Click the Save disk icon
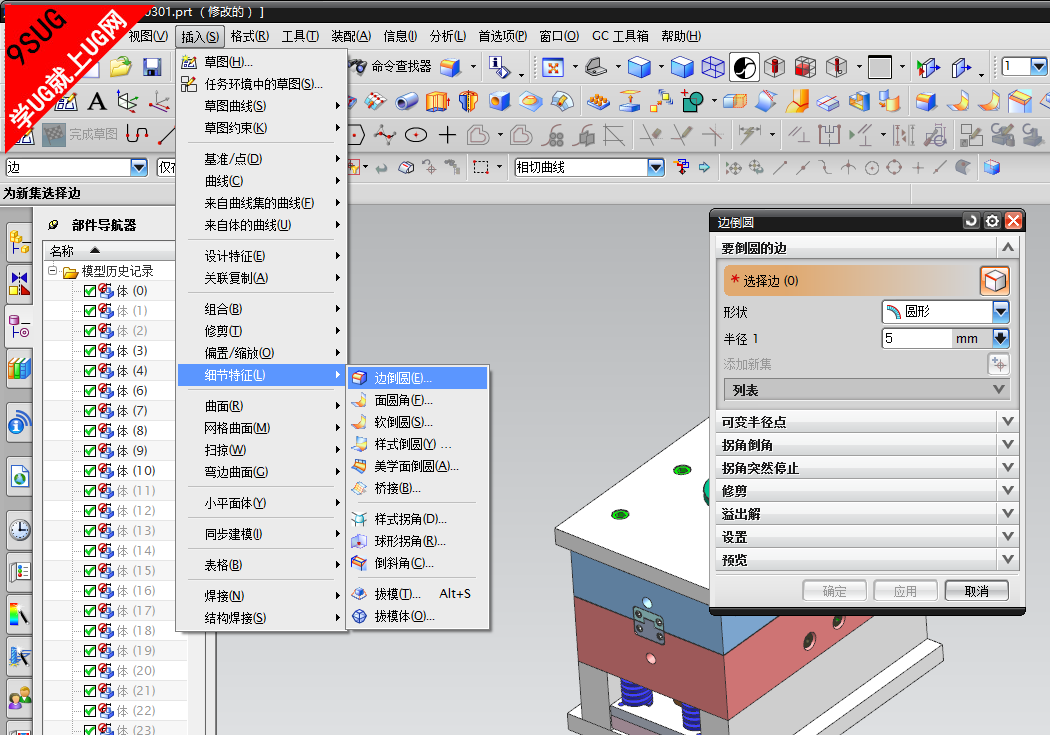This screenshot has height=735, width=1050. [x=152, y=66]
